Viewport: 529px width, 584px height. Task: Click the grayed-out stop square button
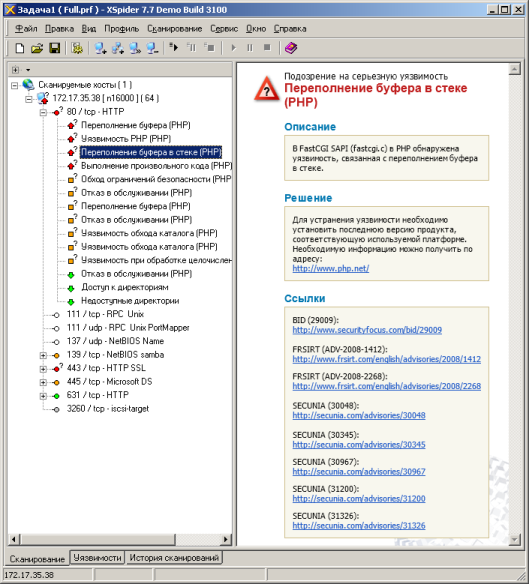[267, 48]
